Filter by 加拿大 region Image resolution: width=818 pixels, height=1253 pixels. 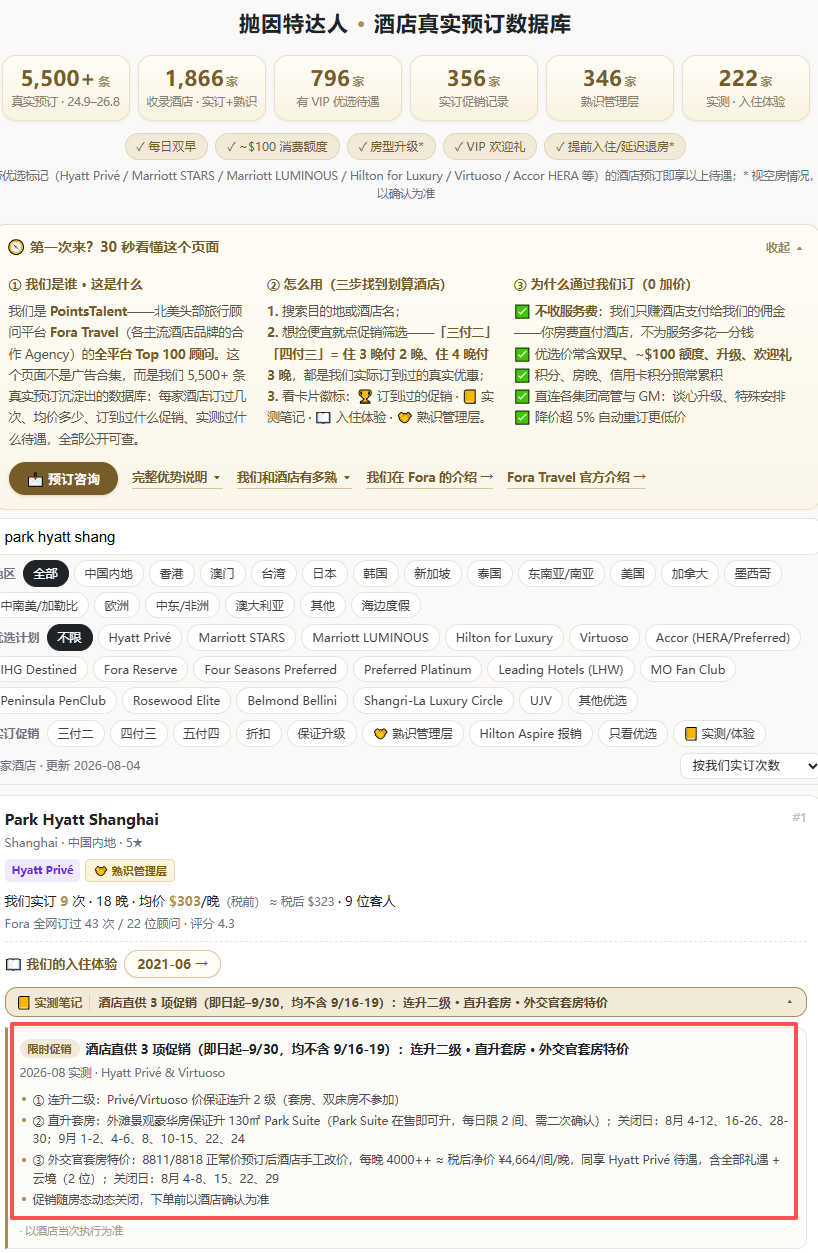coord(690,574)
